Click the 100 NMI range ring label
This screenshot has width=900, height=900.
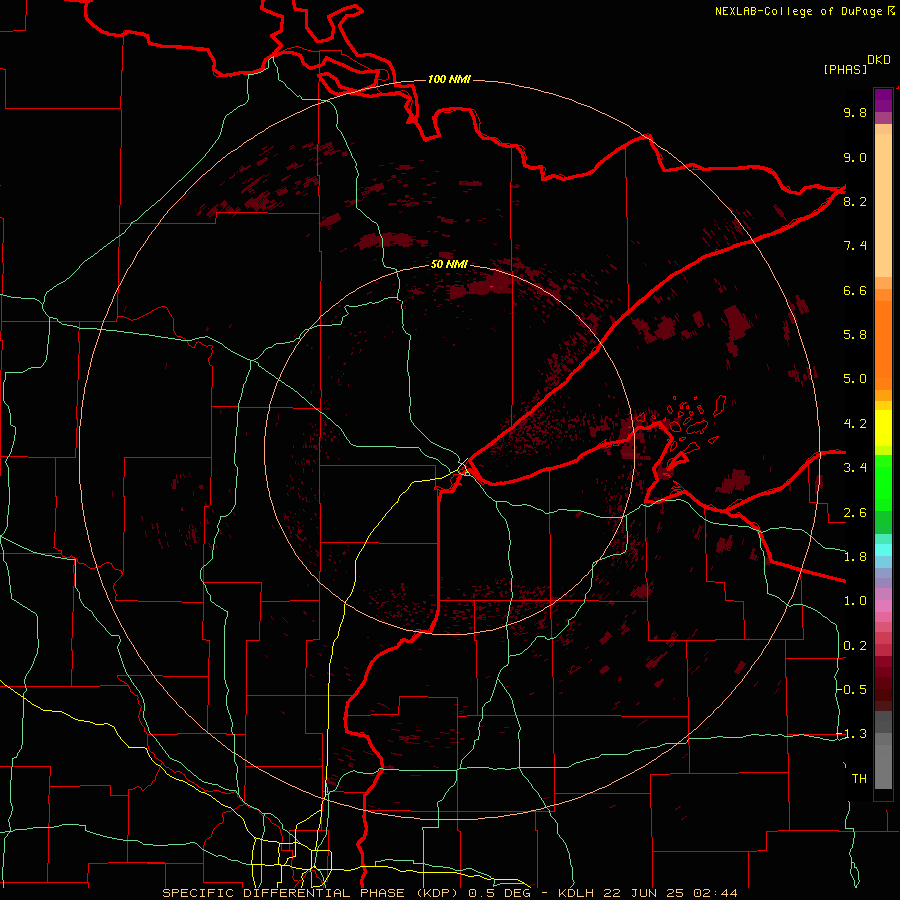449,79
